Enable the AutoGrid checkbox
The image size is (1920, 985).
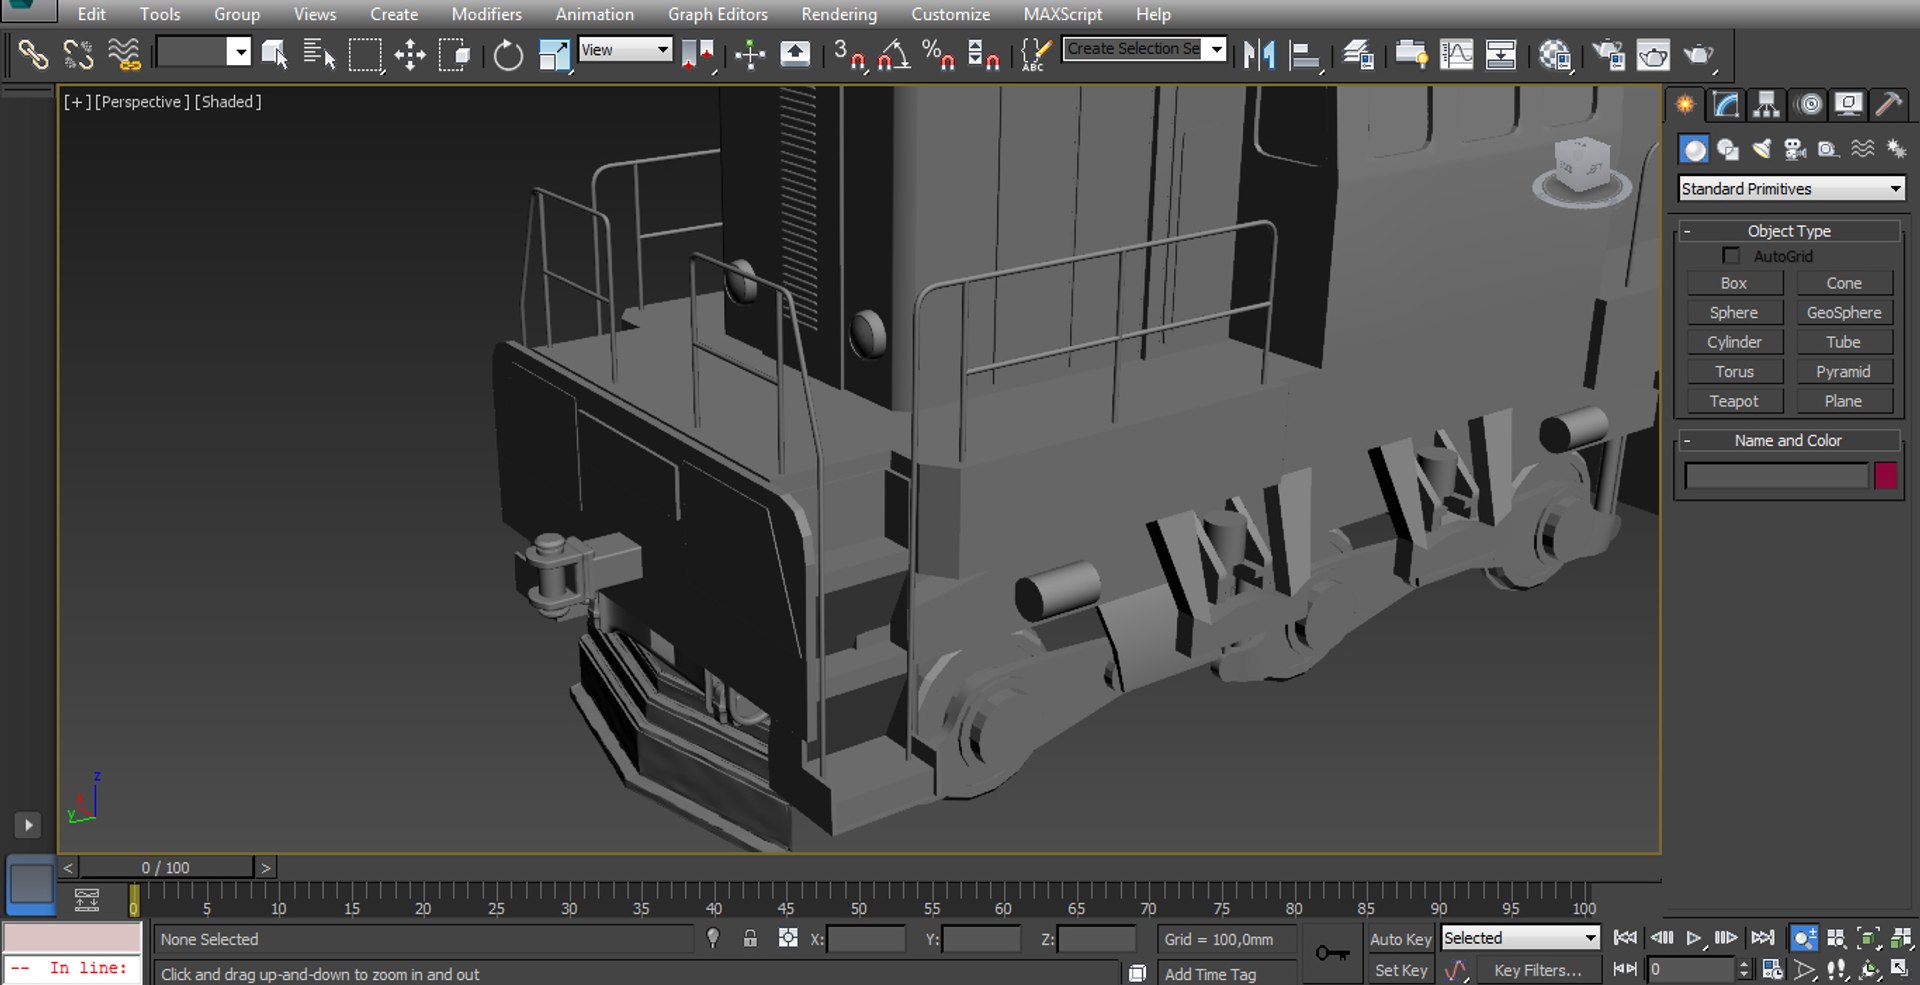click(x=1731, y=256)
